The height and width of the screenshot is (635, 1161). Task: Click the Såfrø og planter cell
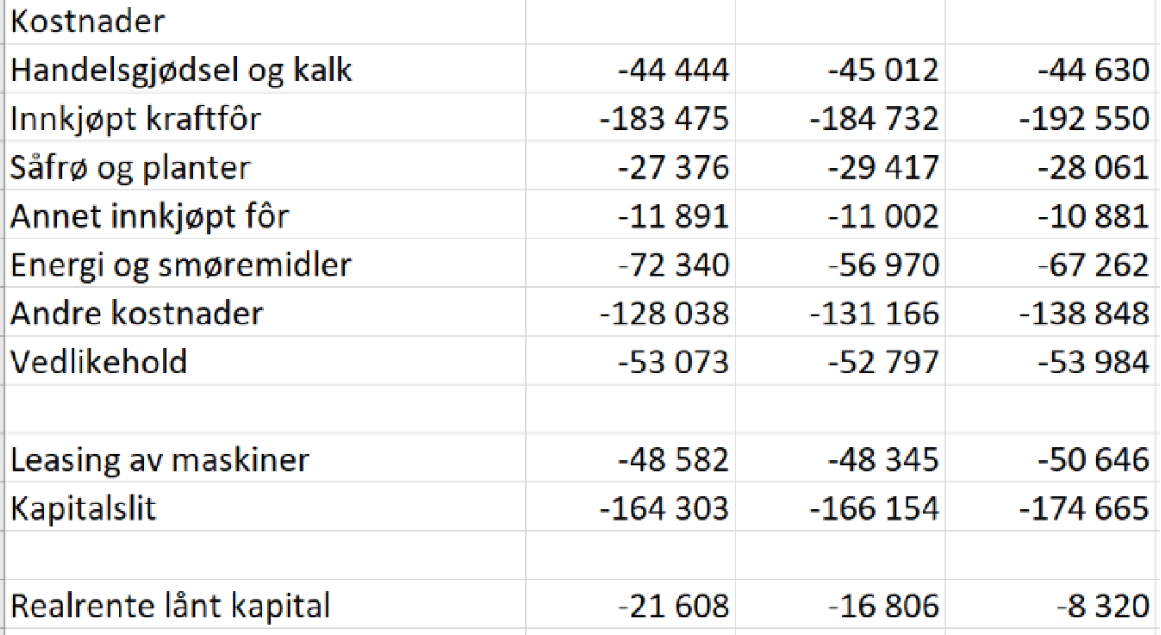[130, 167]
